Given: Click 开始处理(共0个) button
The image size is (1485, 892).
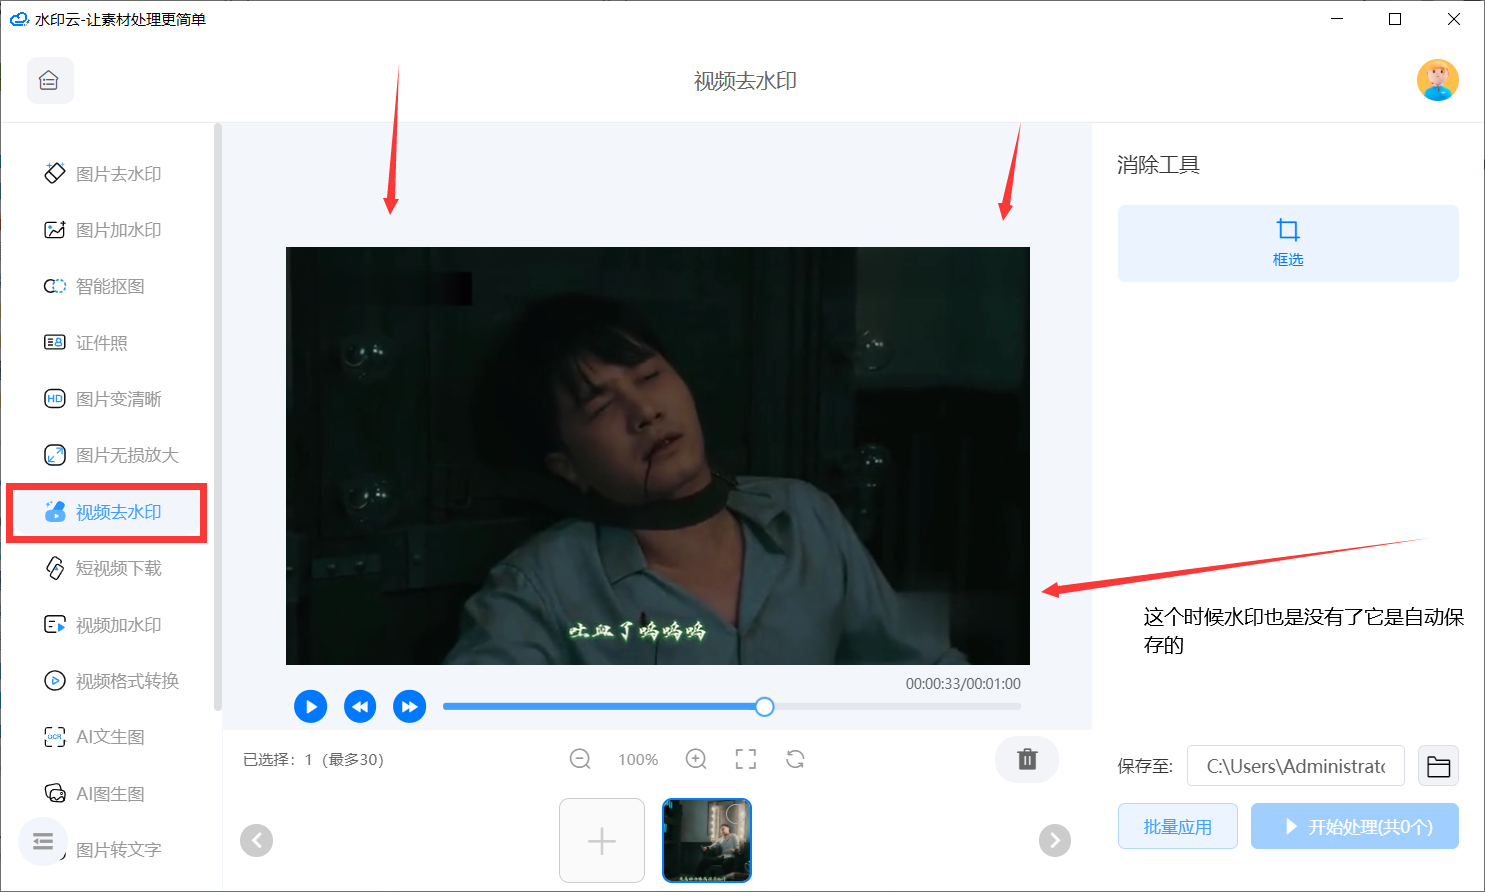Looking at the screenshot, I should [x=1355, y=827].
